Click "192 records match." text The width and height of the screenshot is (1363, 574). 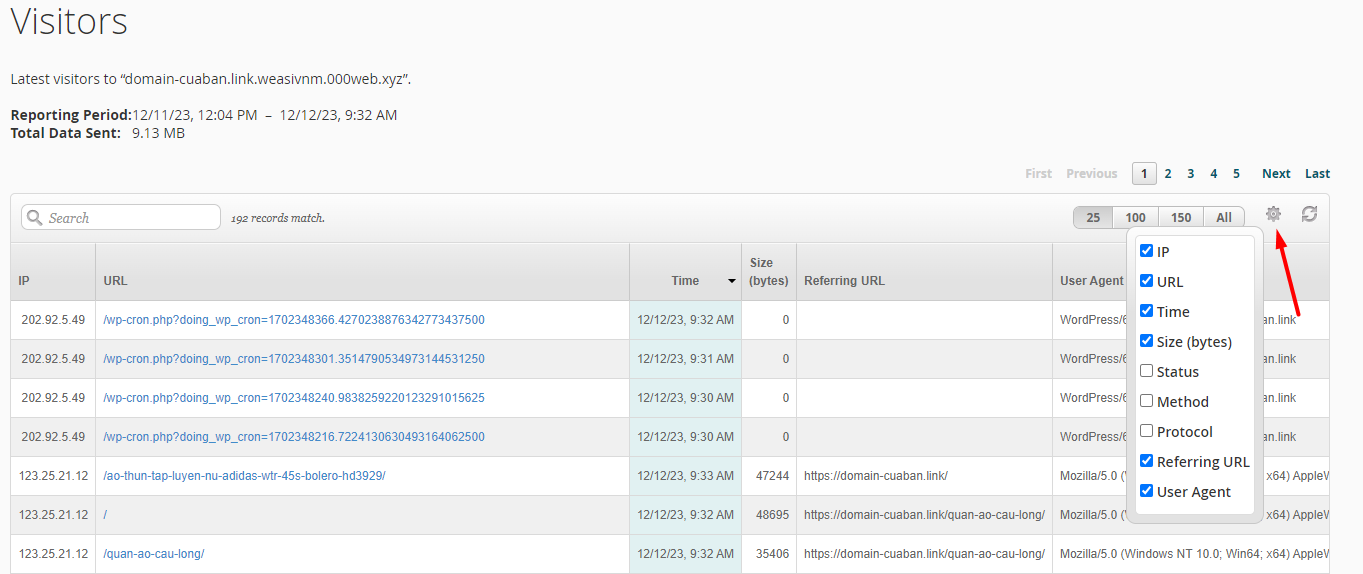(278, 218)
